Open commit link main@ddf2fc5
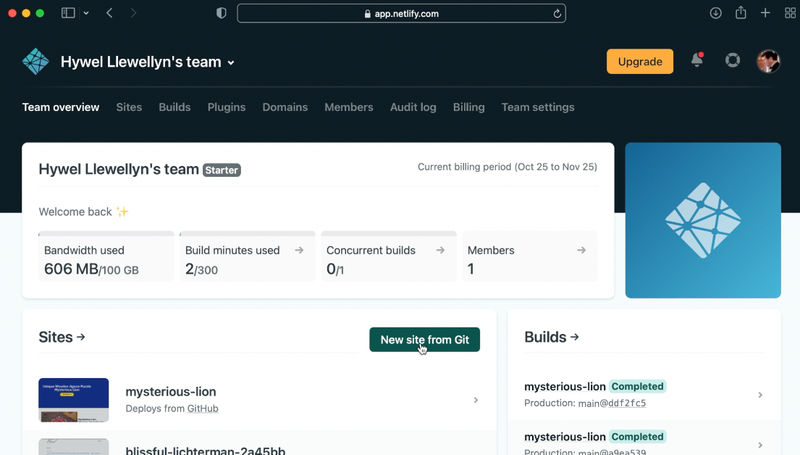This screenshot has height=455, width=800. 612,403
